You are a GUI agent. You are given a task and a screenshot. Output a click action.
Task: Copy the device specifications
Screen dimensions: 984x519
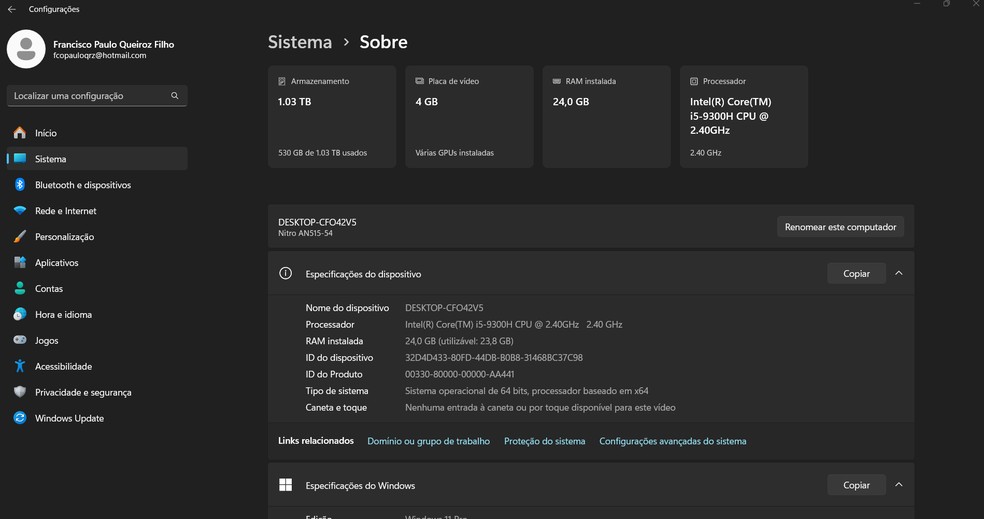[856, 273]
